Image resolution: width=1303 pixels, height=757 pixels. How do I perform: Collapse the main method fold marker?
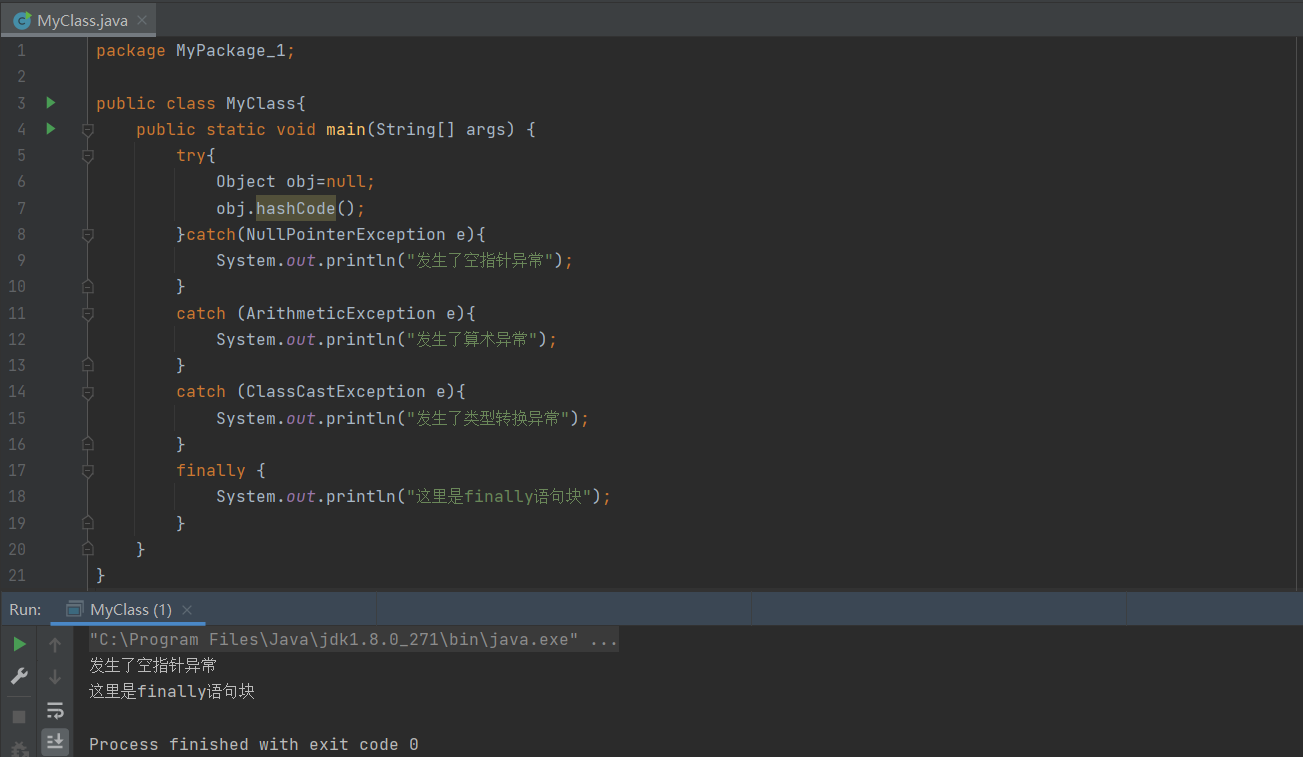click(88, 130)
